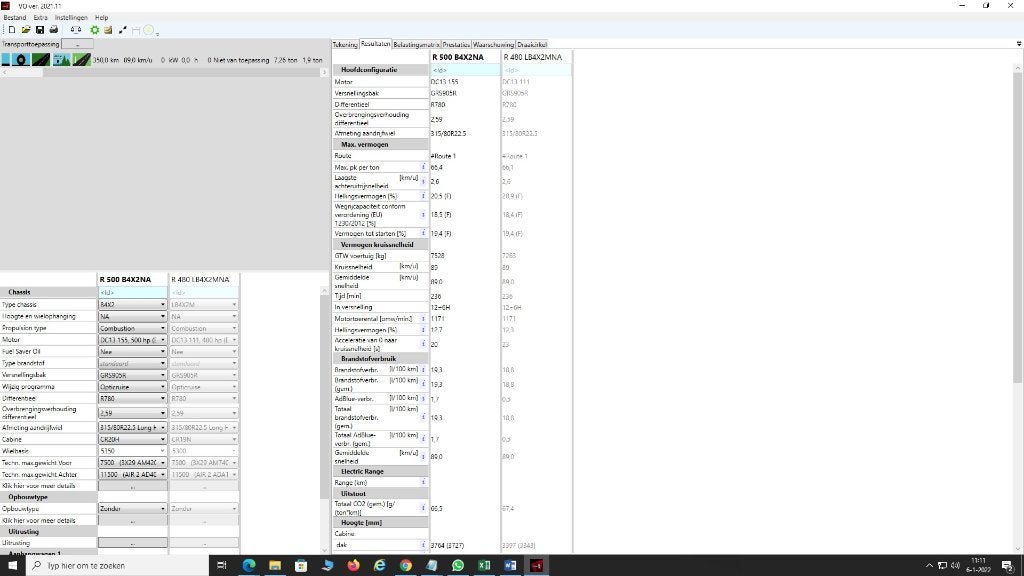Click the yellow notes toolbar icon

point(108,30)
